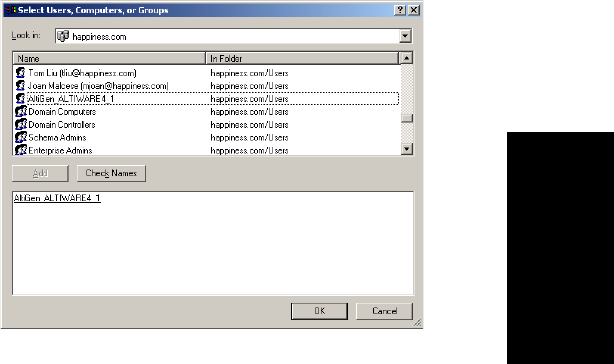Click the group icon beside Domain Controllers
The image size is (614, 364).
tap(21, 124)
